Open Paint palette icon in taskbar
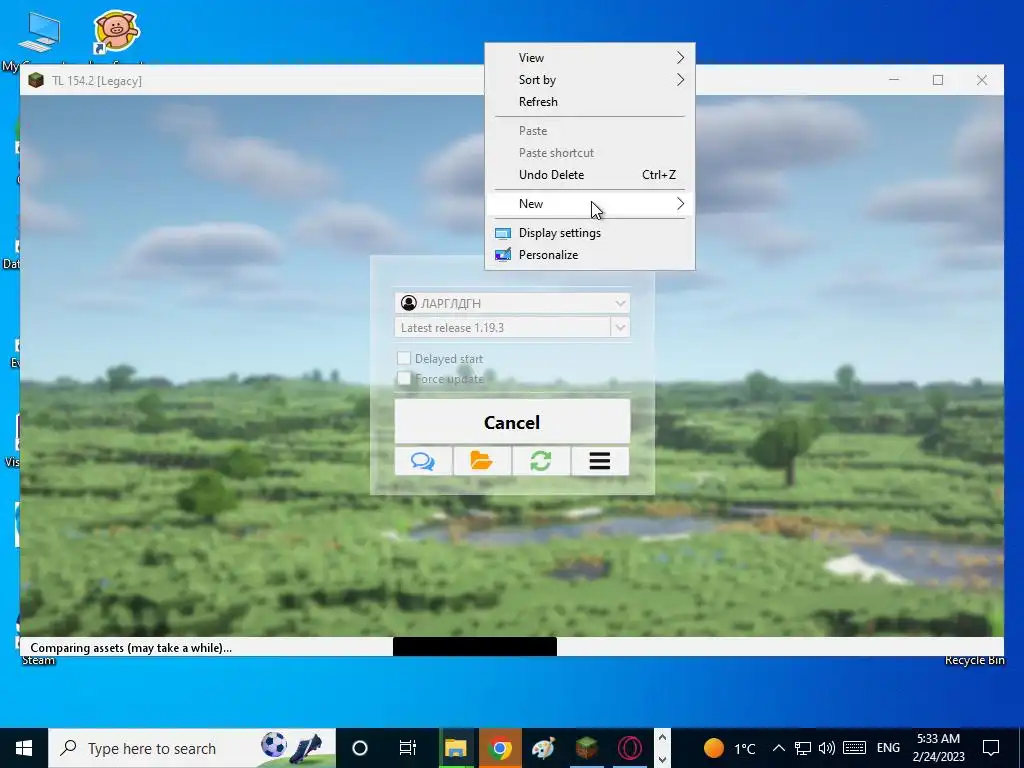Screen dimensions: 1024x768 click(x=543, y=748)
